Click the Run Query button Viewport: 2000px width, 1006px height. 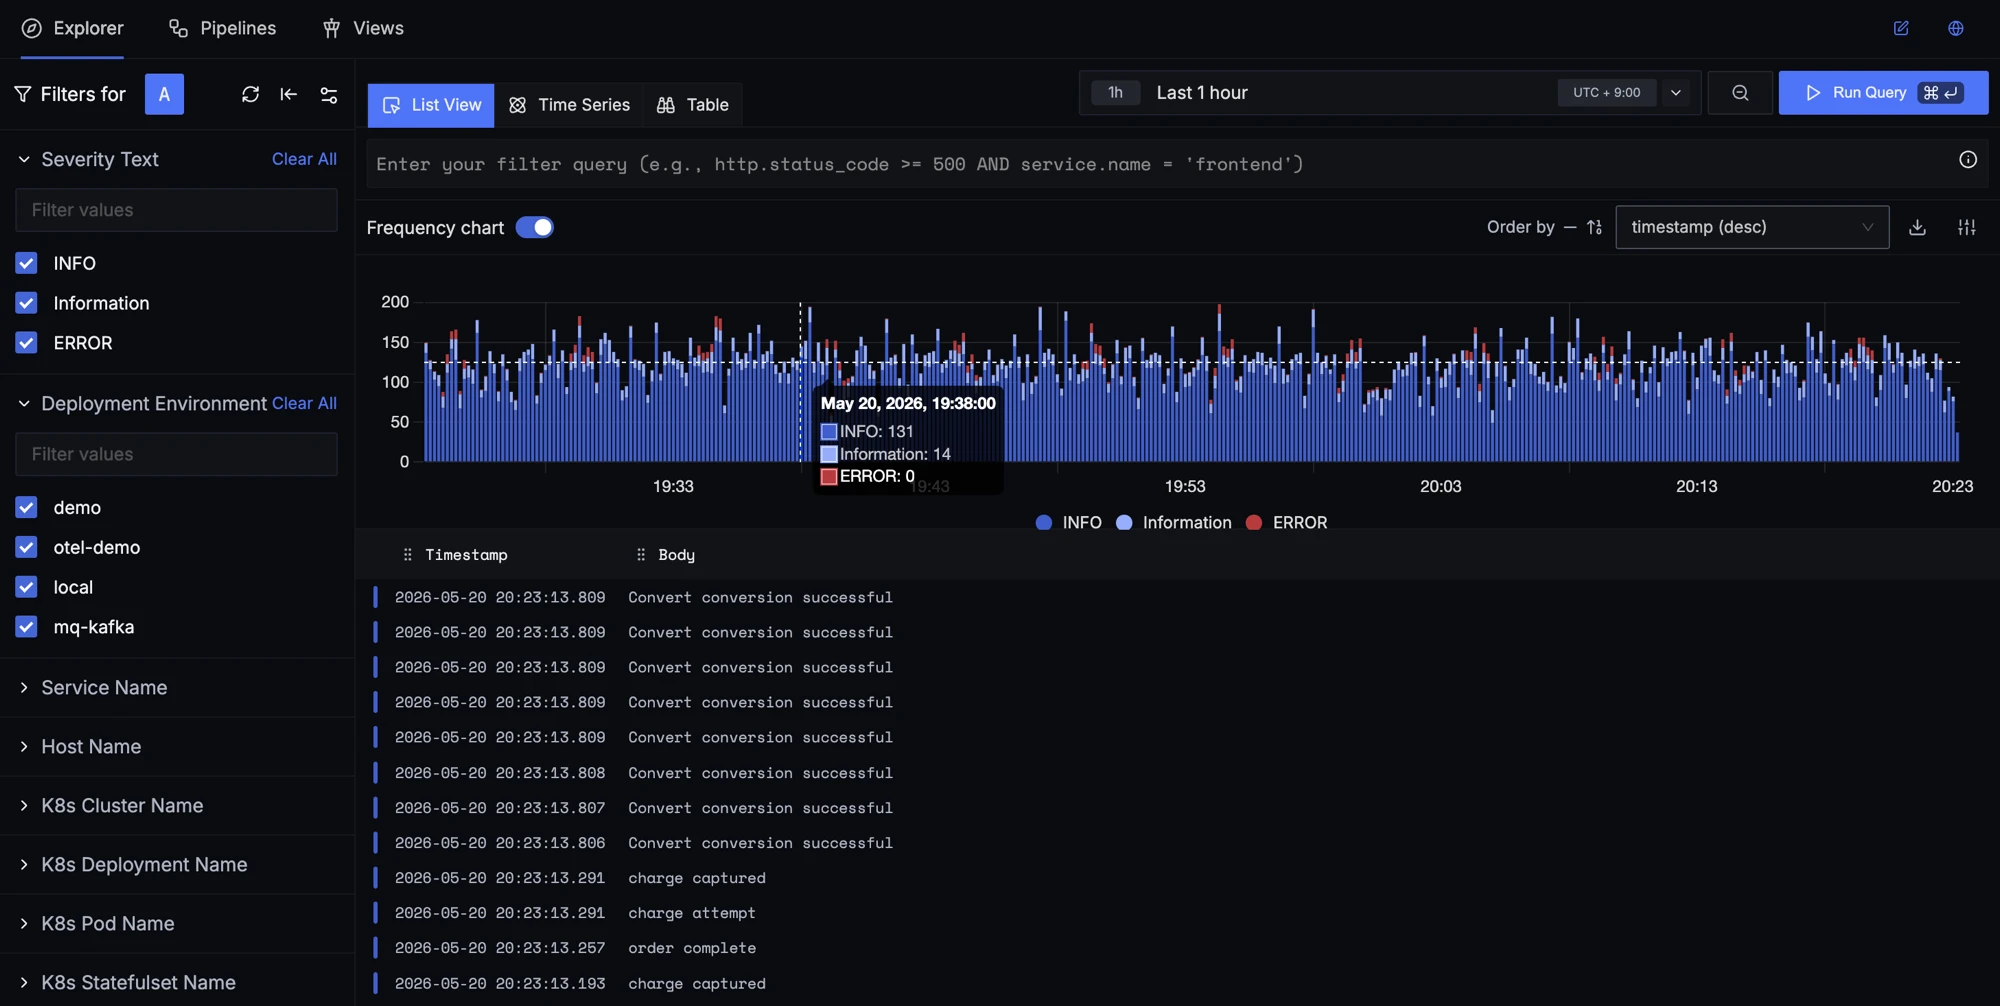[x=1883, y=93]
